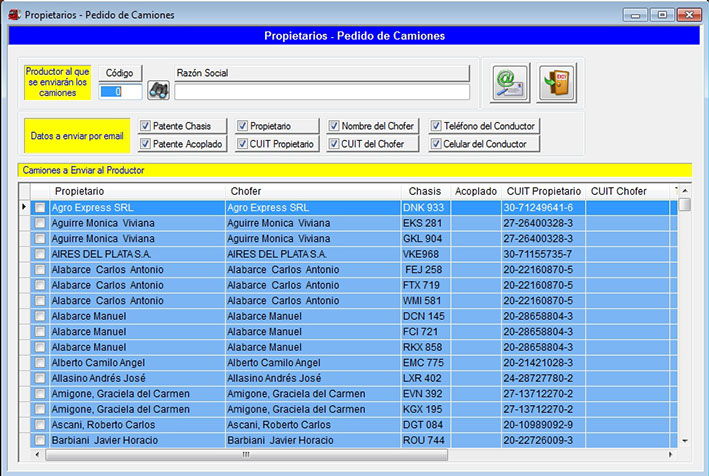Click the exit door icon button
This screenshot has height=476, width=709.
pos(556,83)
